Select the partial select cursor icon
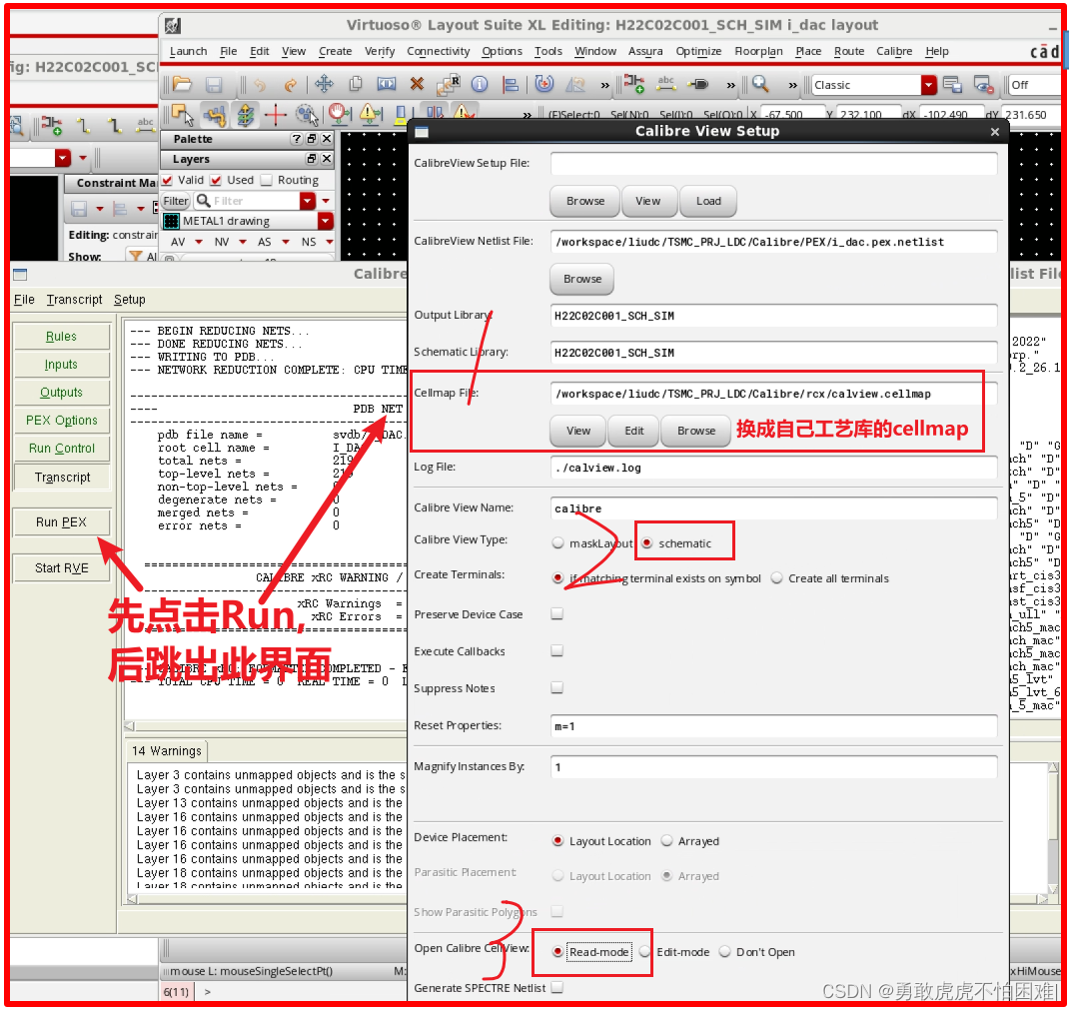The width and height of the screenshot is (1069, 1010). pyautogui.click(x=183, y=115)
